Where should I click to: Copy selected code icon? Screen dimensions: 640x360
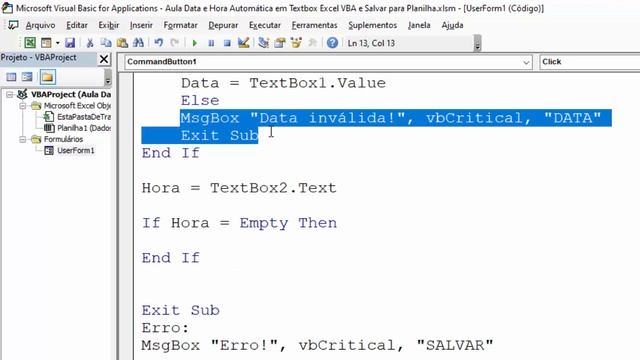[x=106, y=43]
